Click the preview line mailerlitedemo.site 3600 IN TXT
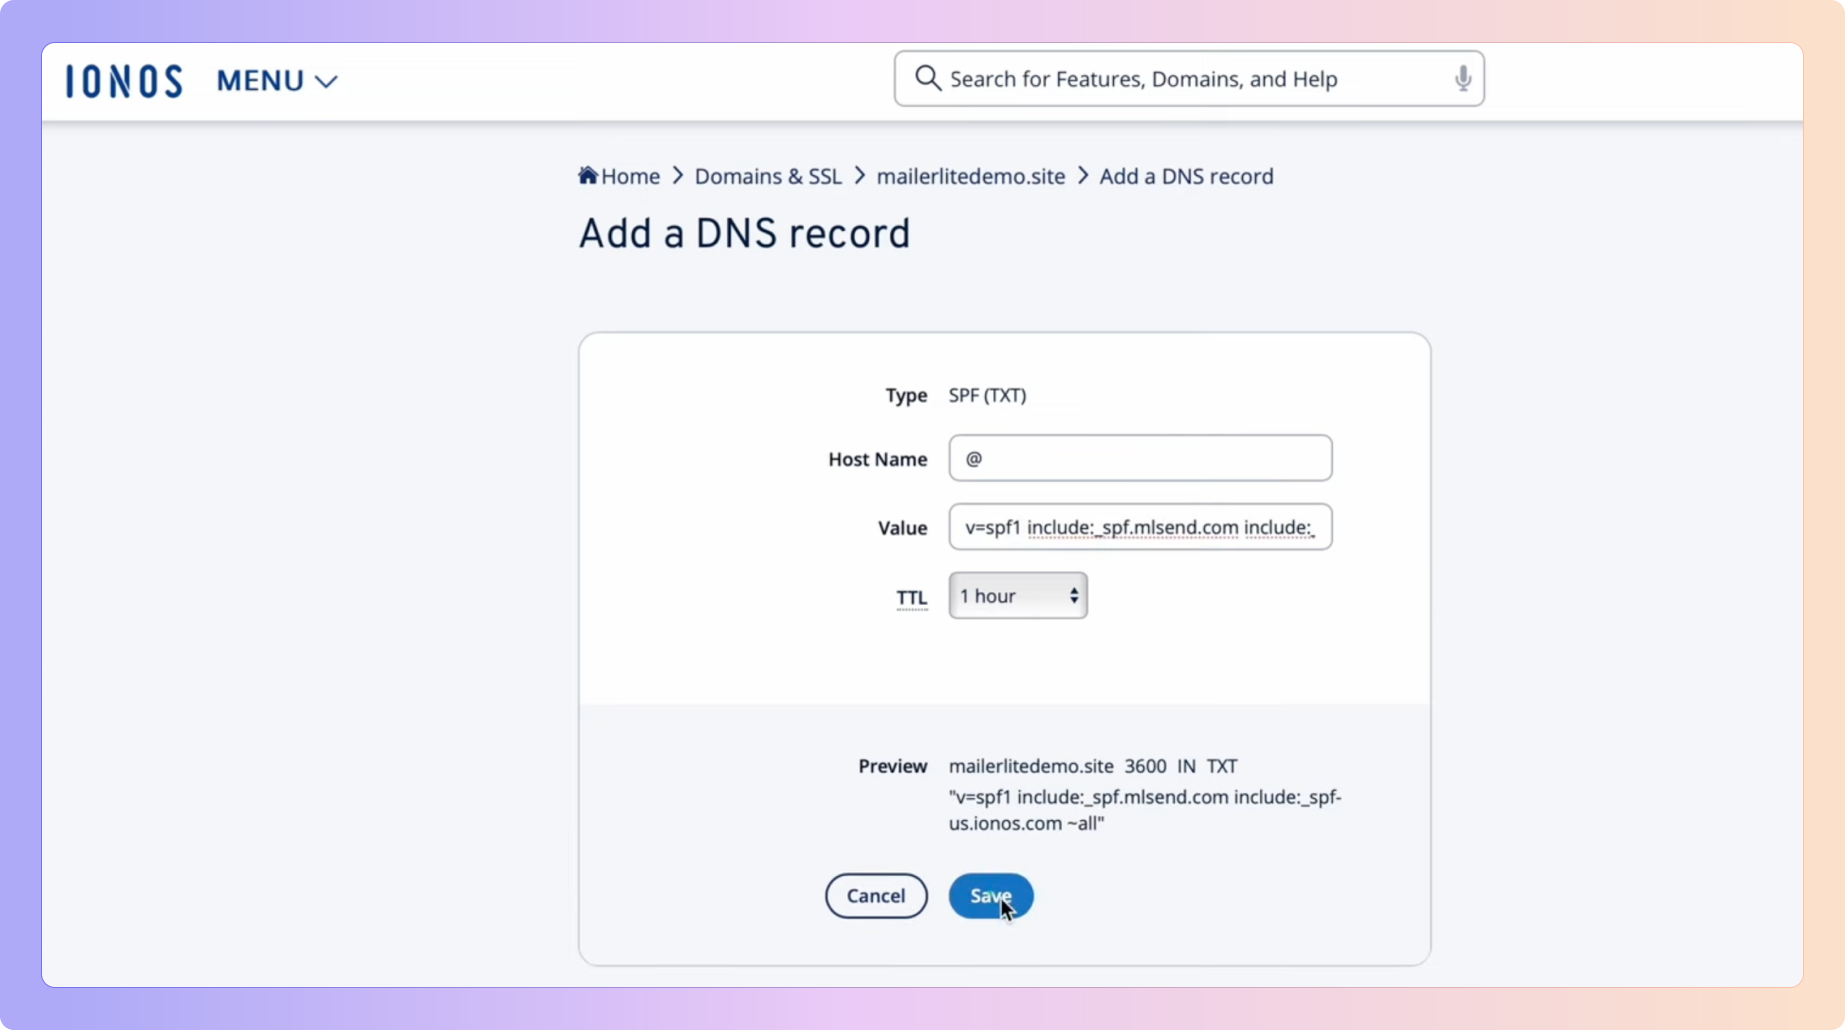Image resolution: width=1845 pixels, height=1030 pixels. tap(1093, 766)
